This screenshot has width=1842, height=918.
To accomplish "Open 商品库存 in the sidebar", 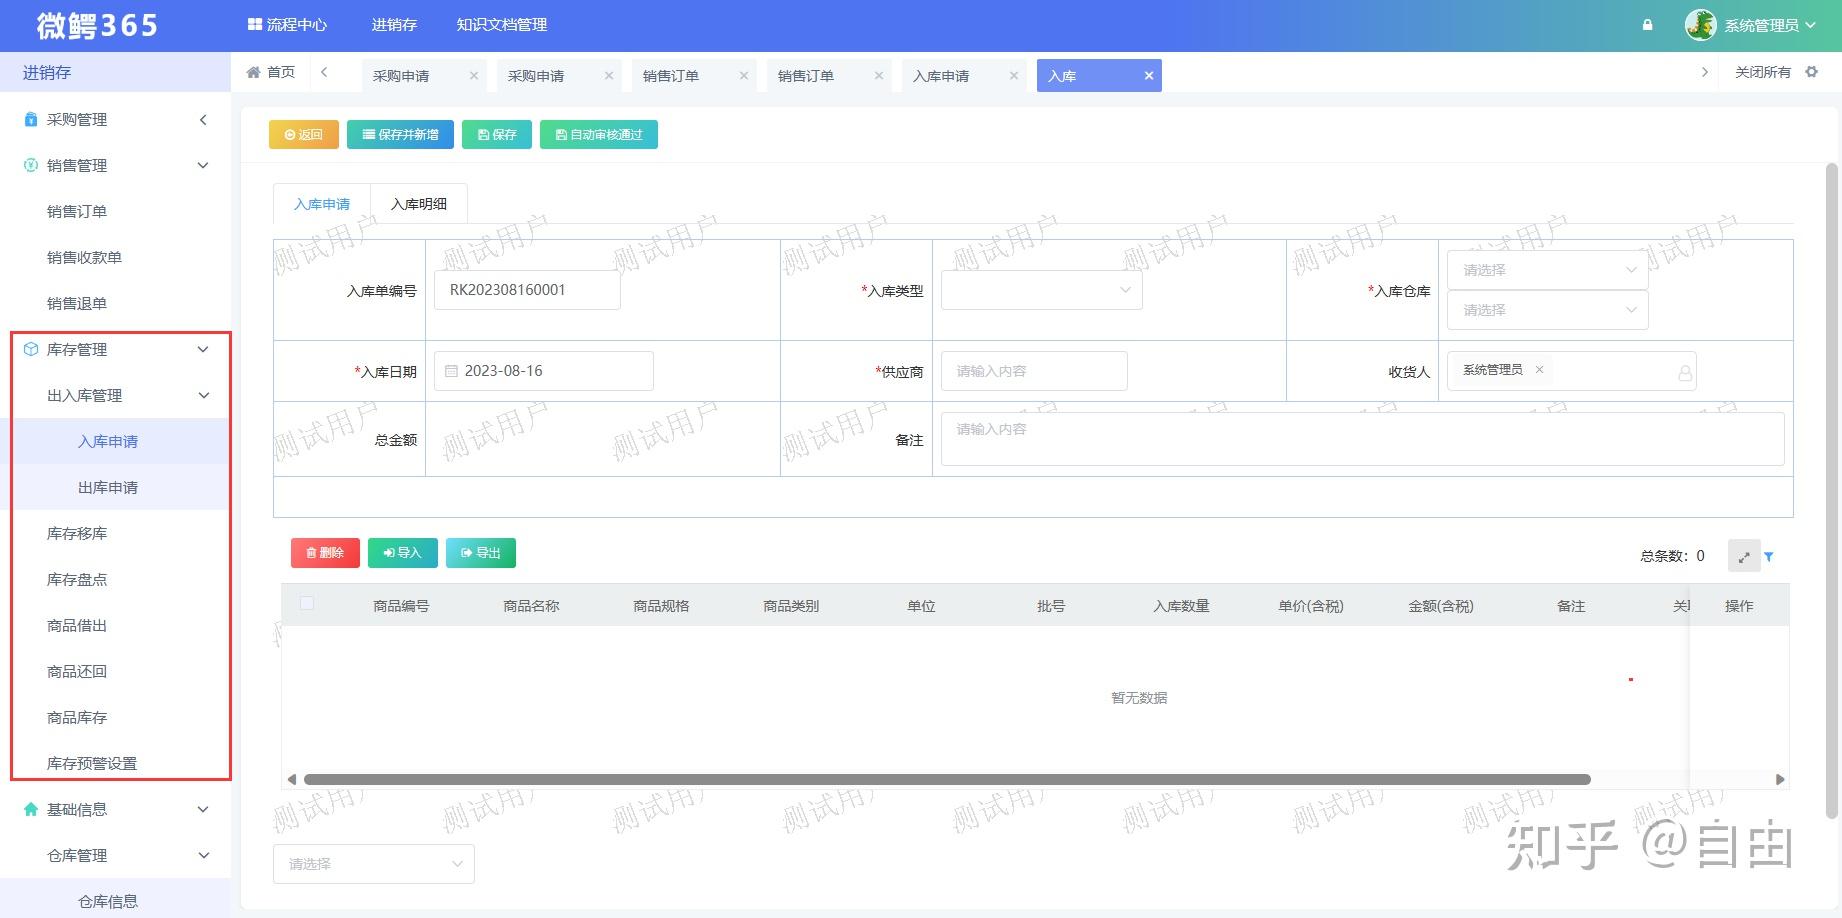I will coord(77,718).
